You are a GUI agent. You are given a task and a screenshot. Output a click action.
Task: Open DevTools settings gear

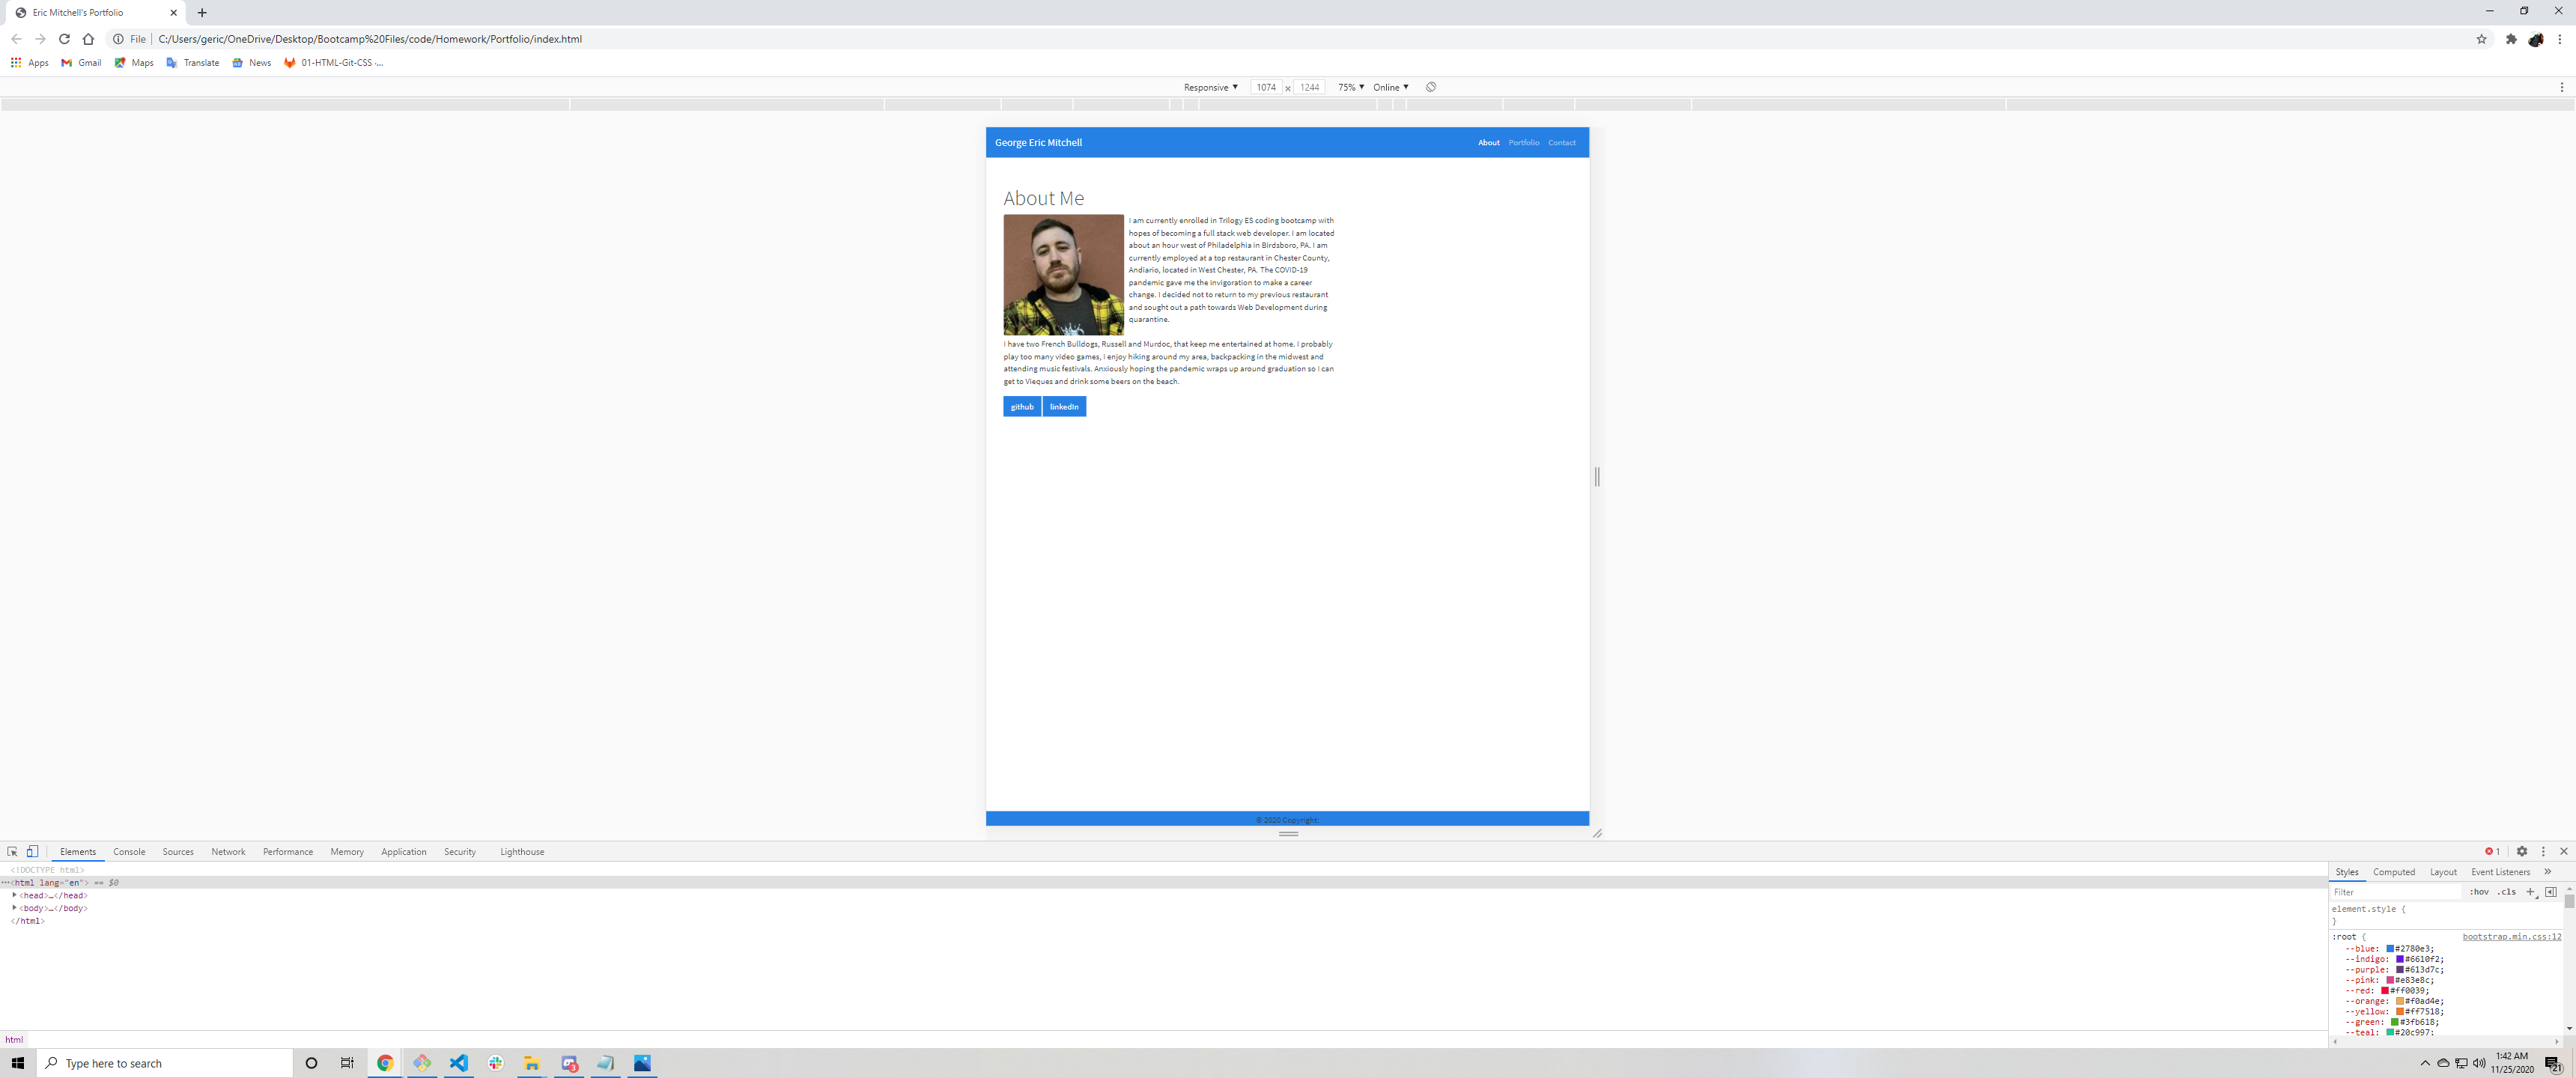[x=2522, y=852]
